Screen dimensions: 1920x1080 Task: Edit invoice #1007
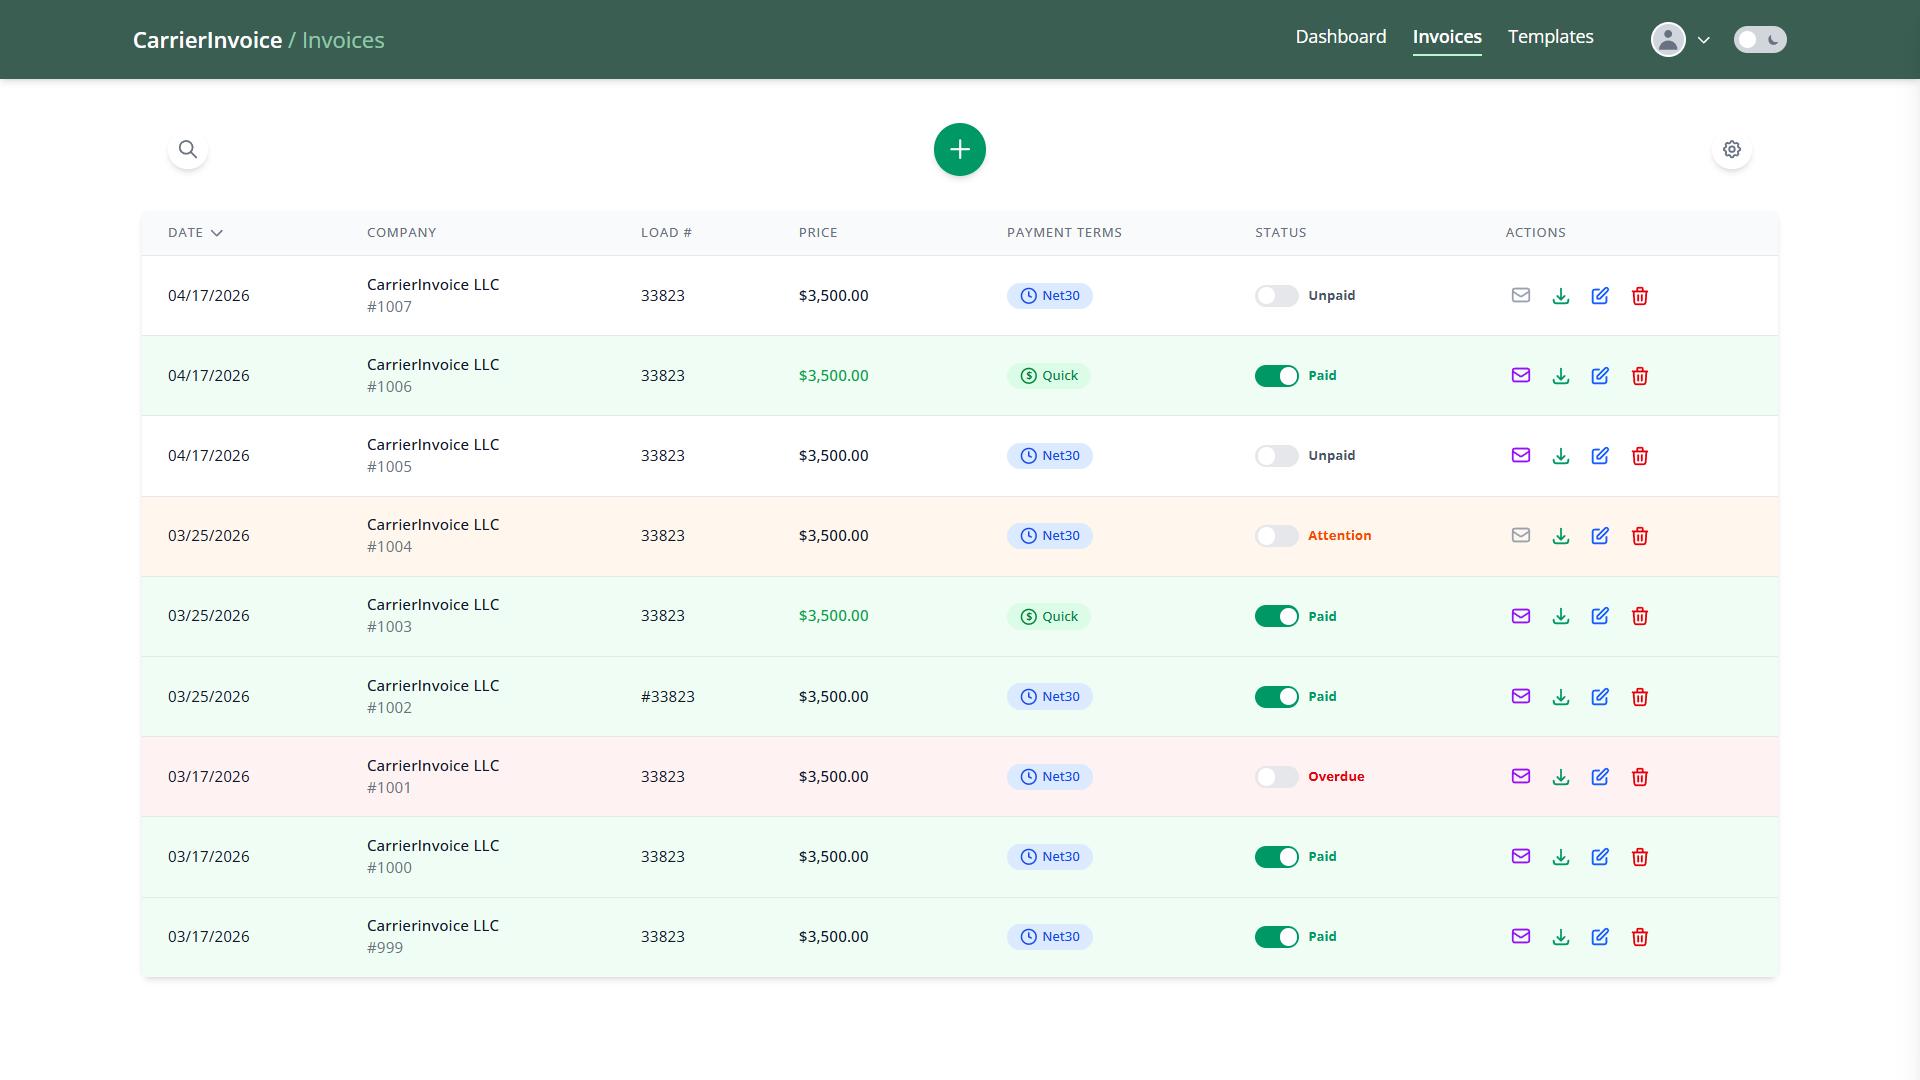(1600, 296)
